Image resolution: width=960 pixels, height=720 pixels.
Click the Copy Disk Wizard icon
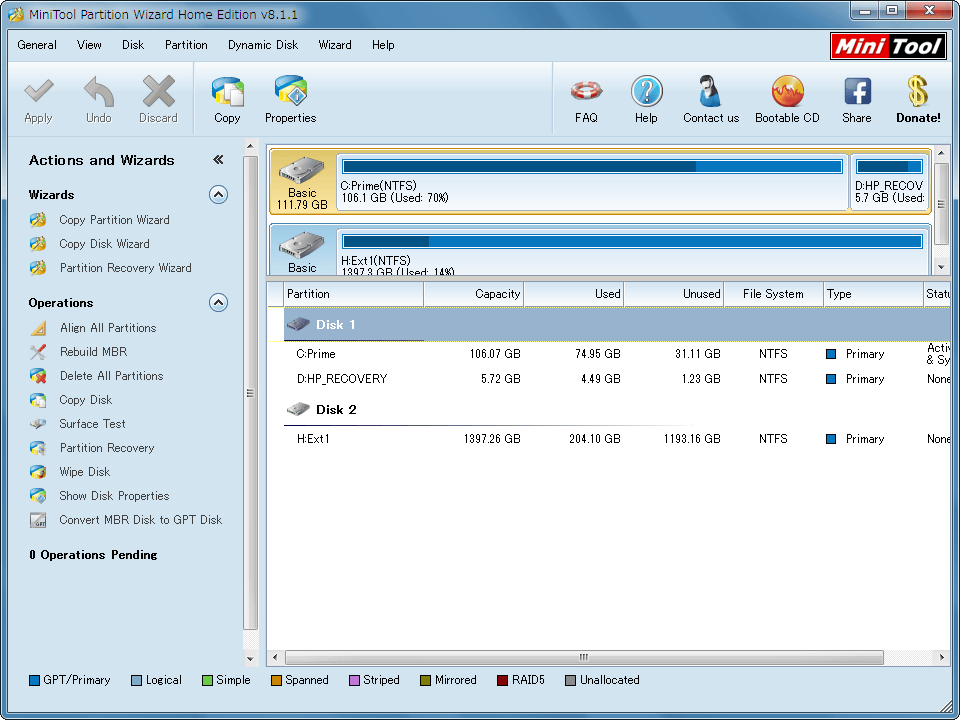point(38,244)
